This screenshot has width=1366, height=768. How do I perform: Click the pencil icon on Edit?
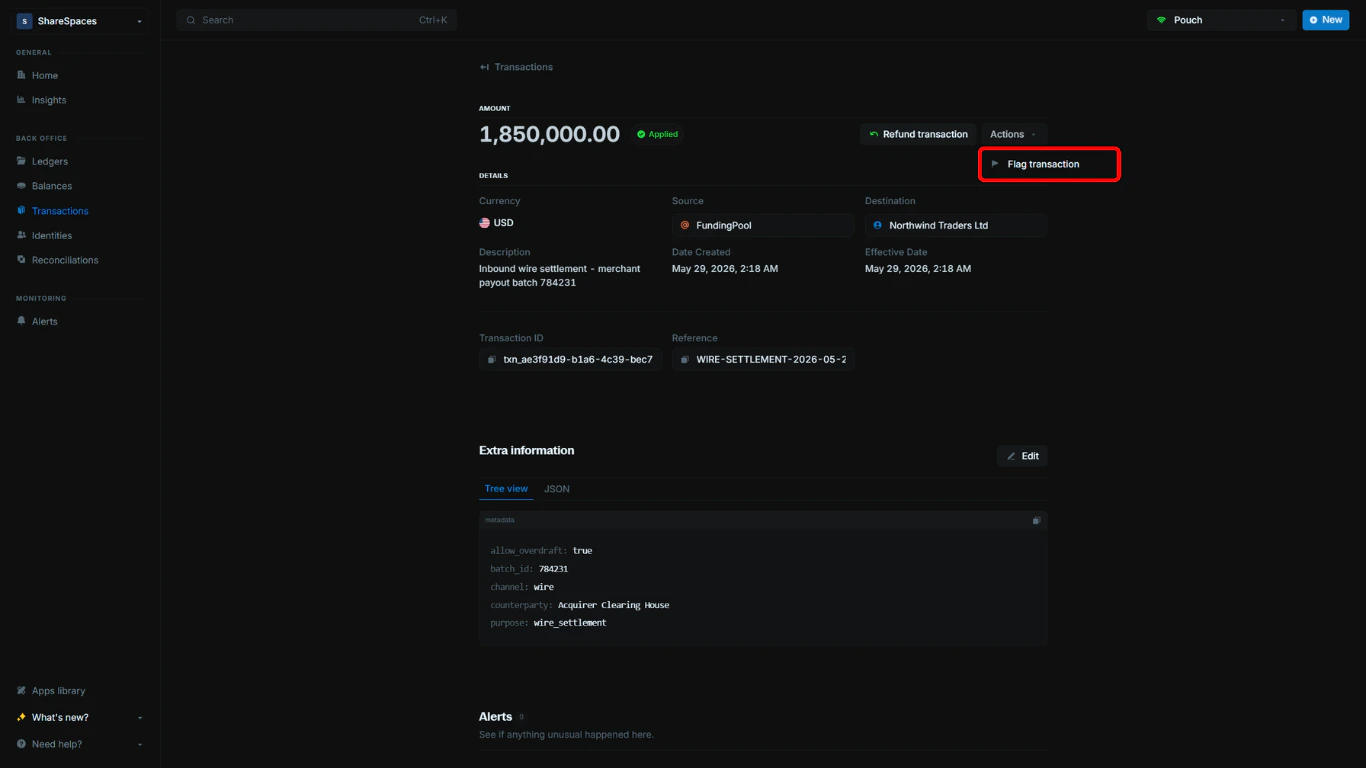(1011, 456)
